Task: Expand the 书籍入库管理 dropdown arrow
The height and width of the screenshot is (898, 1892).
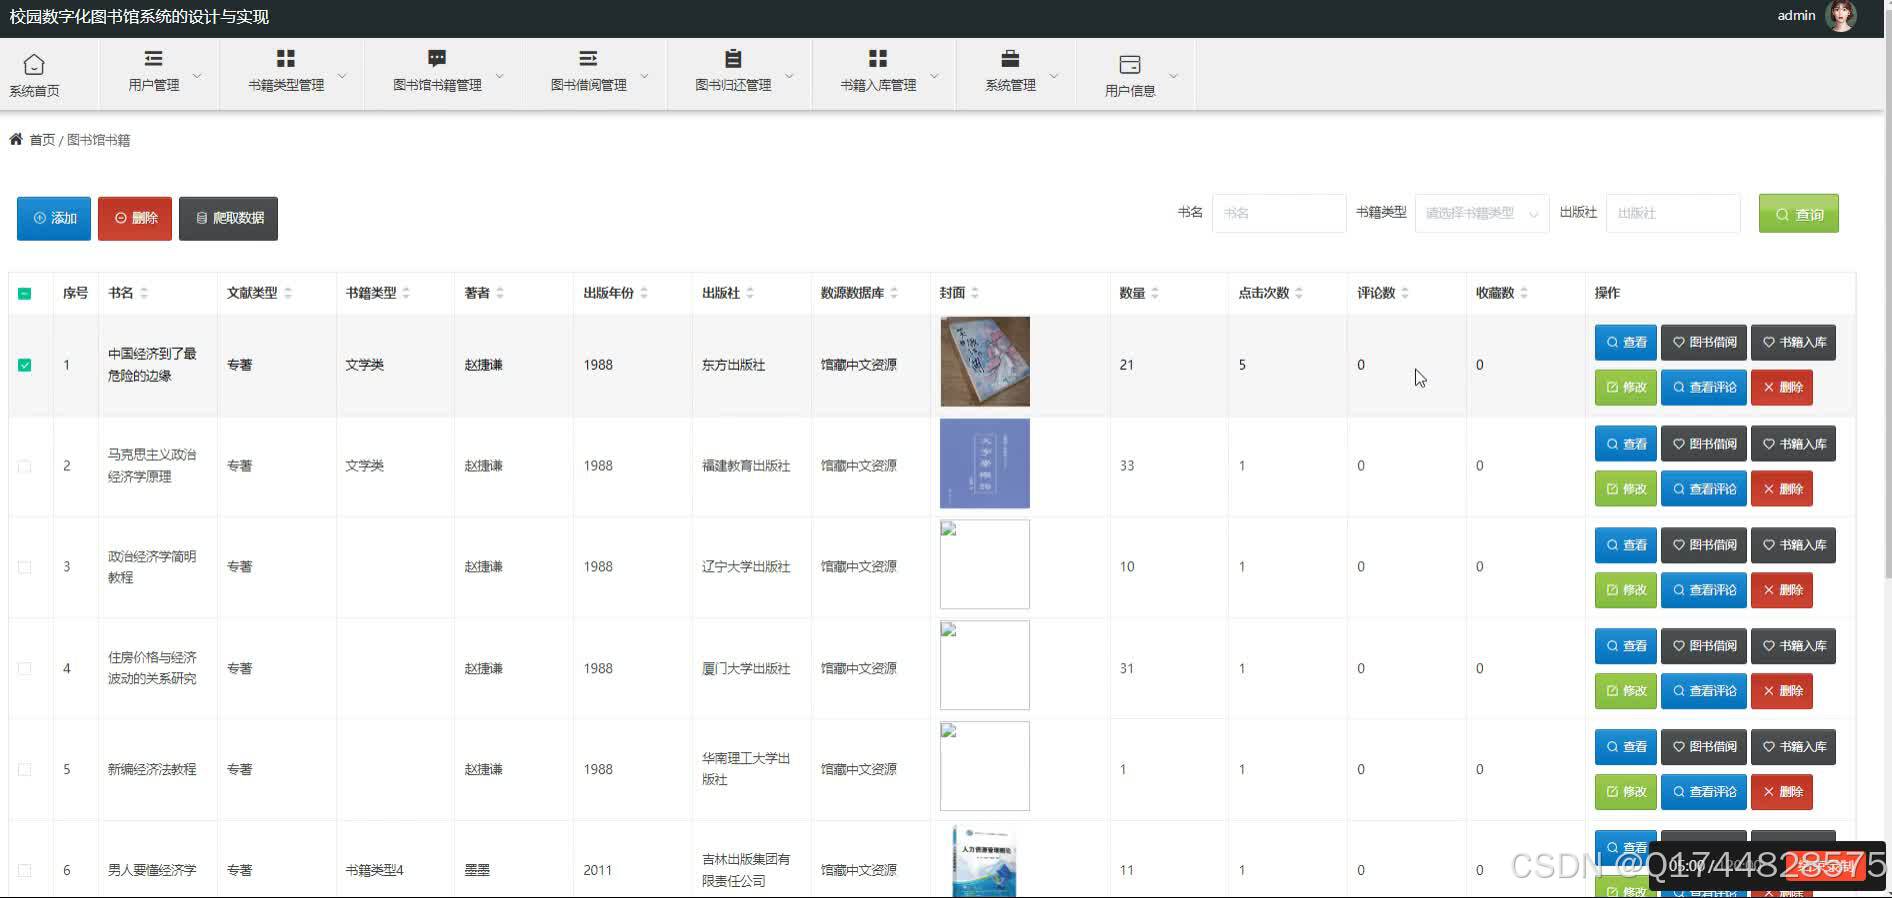Action: coord(935,76)
